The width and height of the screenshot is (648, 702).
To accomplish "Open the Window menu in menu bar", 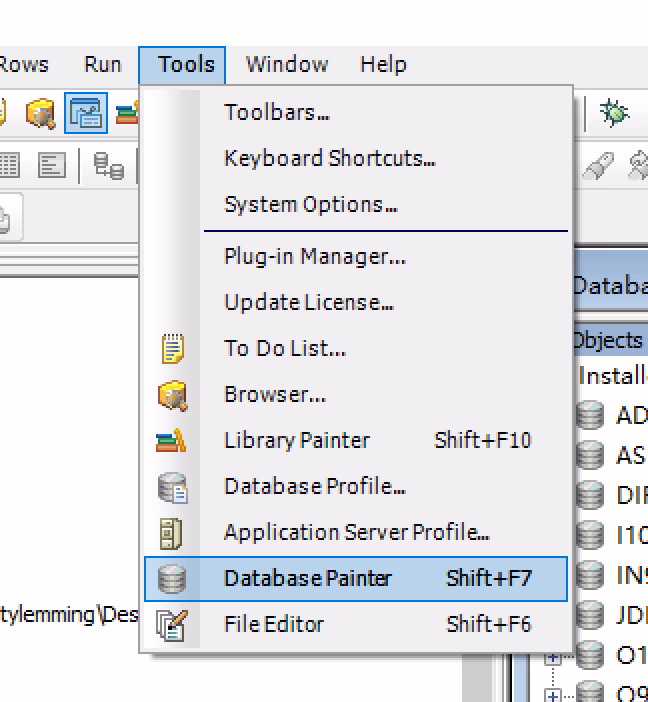I will (x=287, y=65).
